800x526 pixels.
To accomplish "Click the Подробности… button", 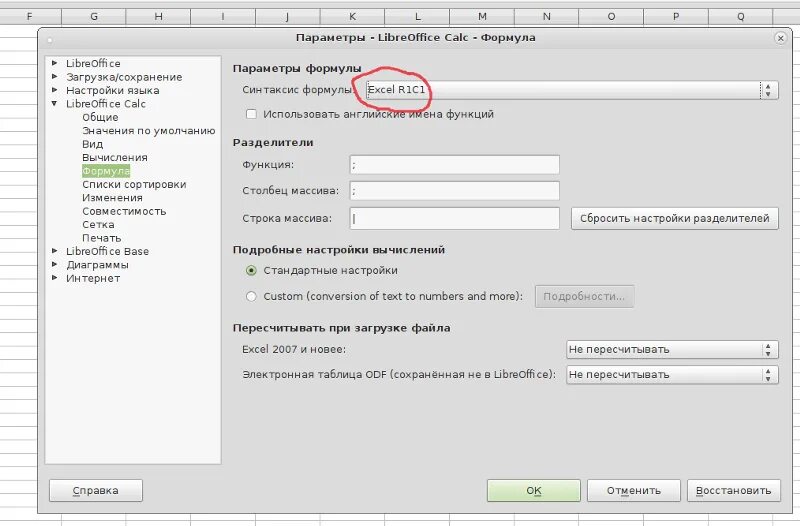I will coord(584,296).
